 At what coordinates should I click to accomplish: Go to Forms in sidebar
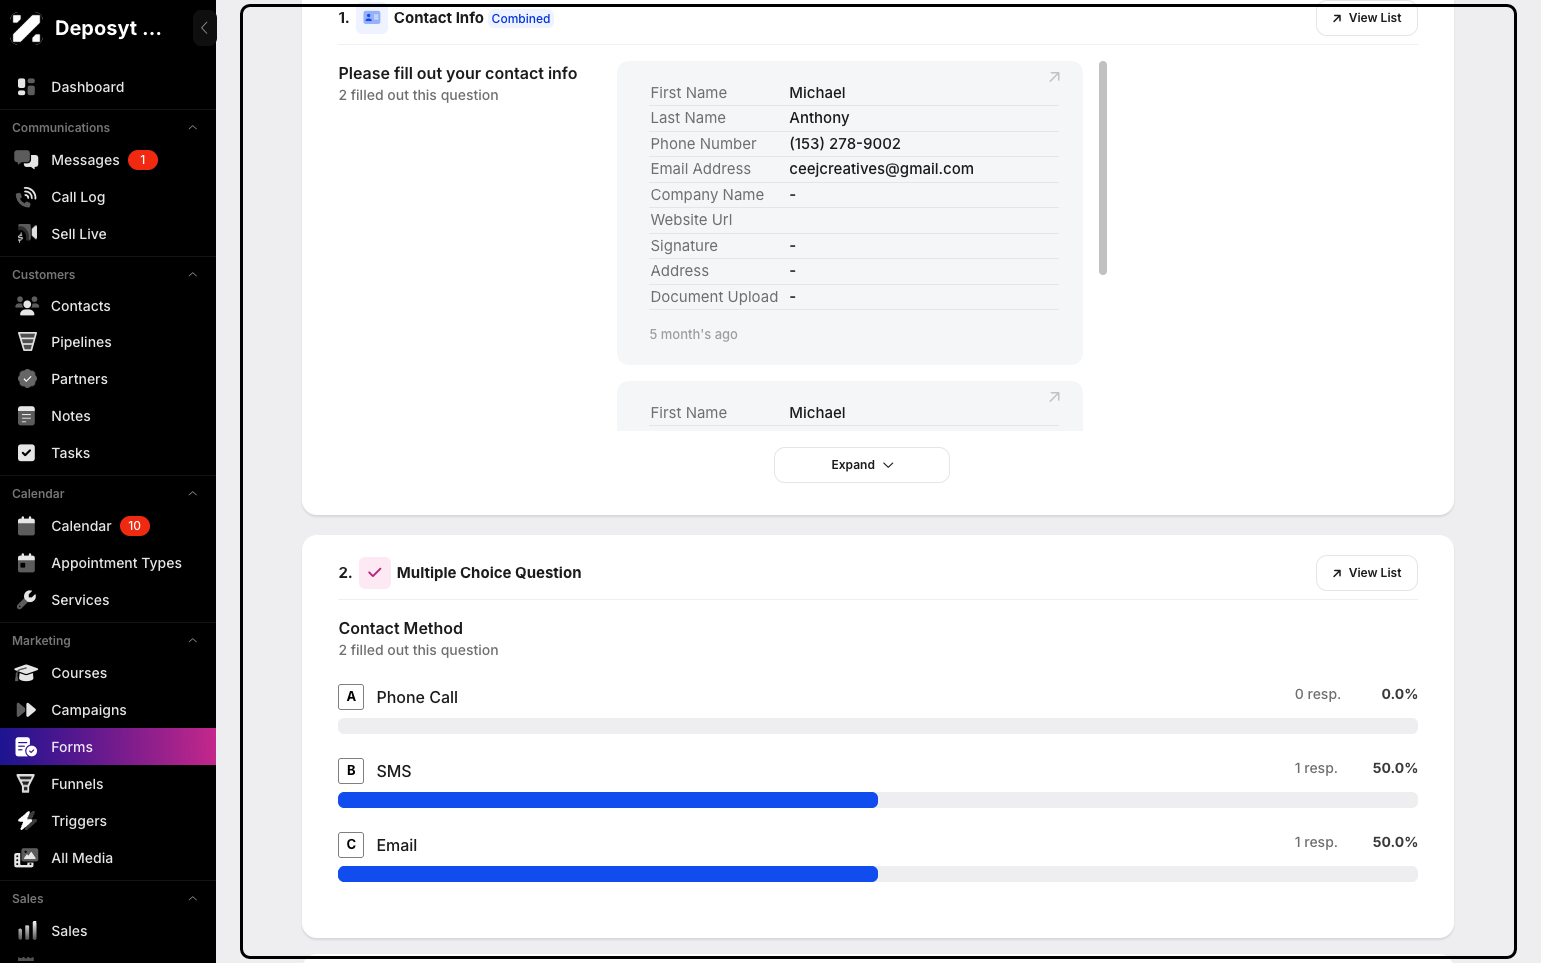(x=108, y=747)
